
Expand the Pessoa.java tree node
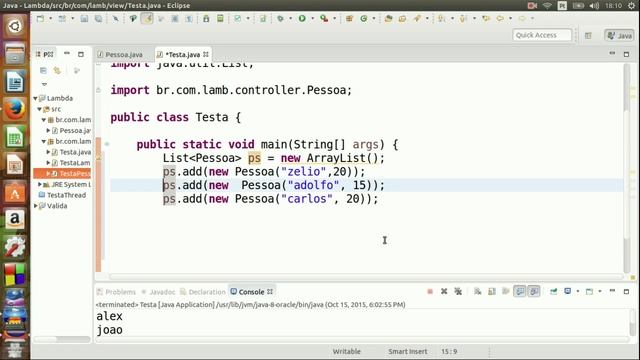click(48, 131)
